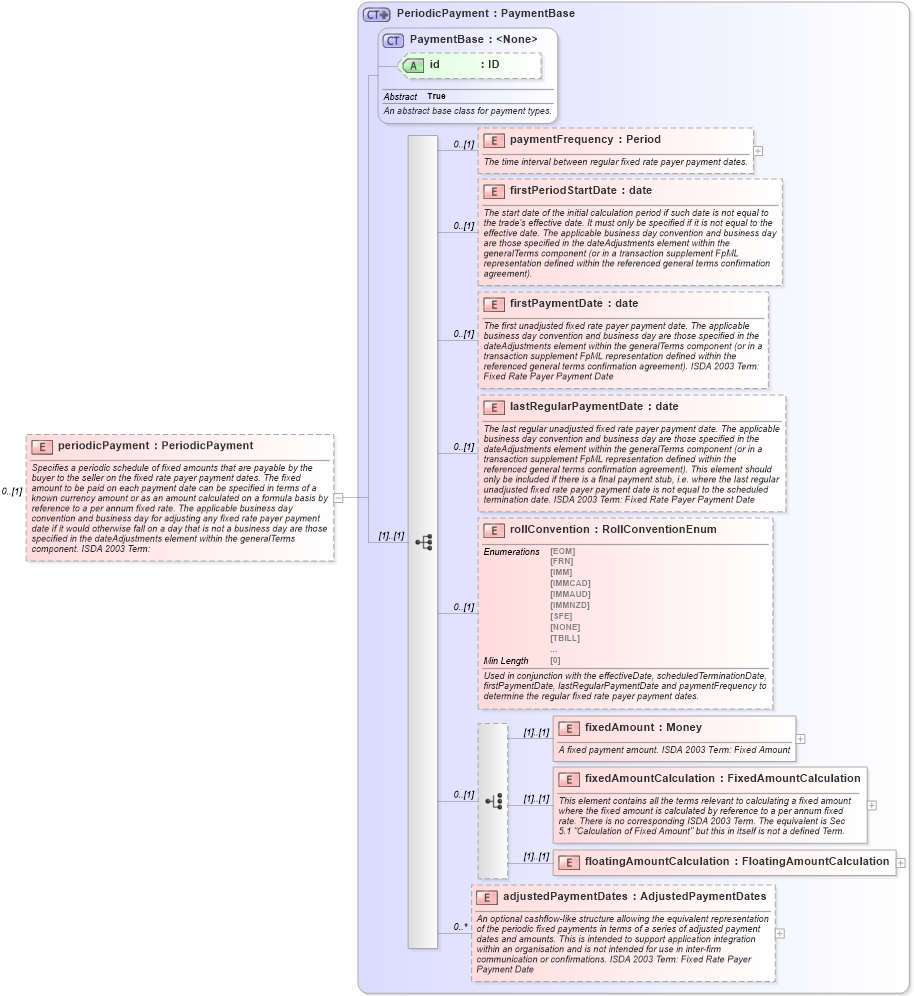Click the choice compositor icon near fixedAmount

tap(494, 801)
